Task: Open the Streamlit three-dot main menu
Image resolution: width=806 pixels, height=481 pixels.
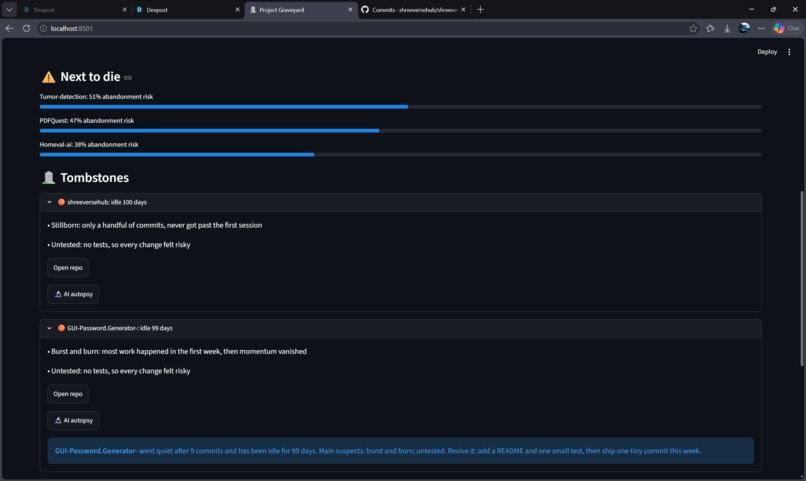Action: [789, 51]
